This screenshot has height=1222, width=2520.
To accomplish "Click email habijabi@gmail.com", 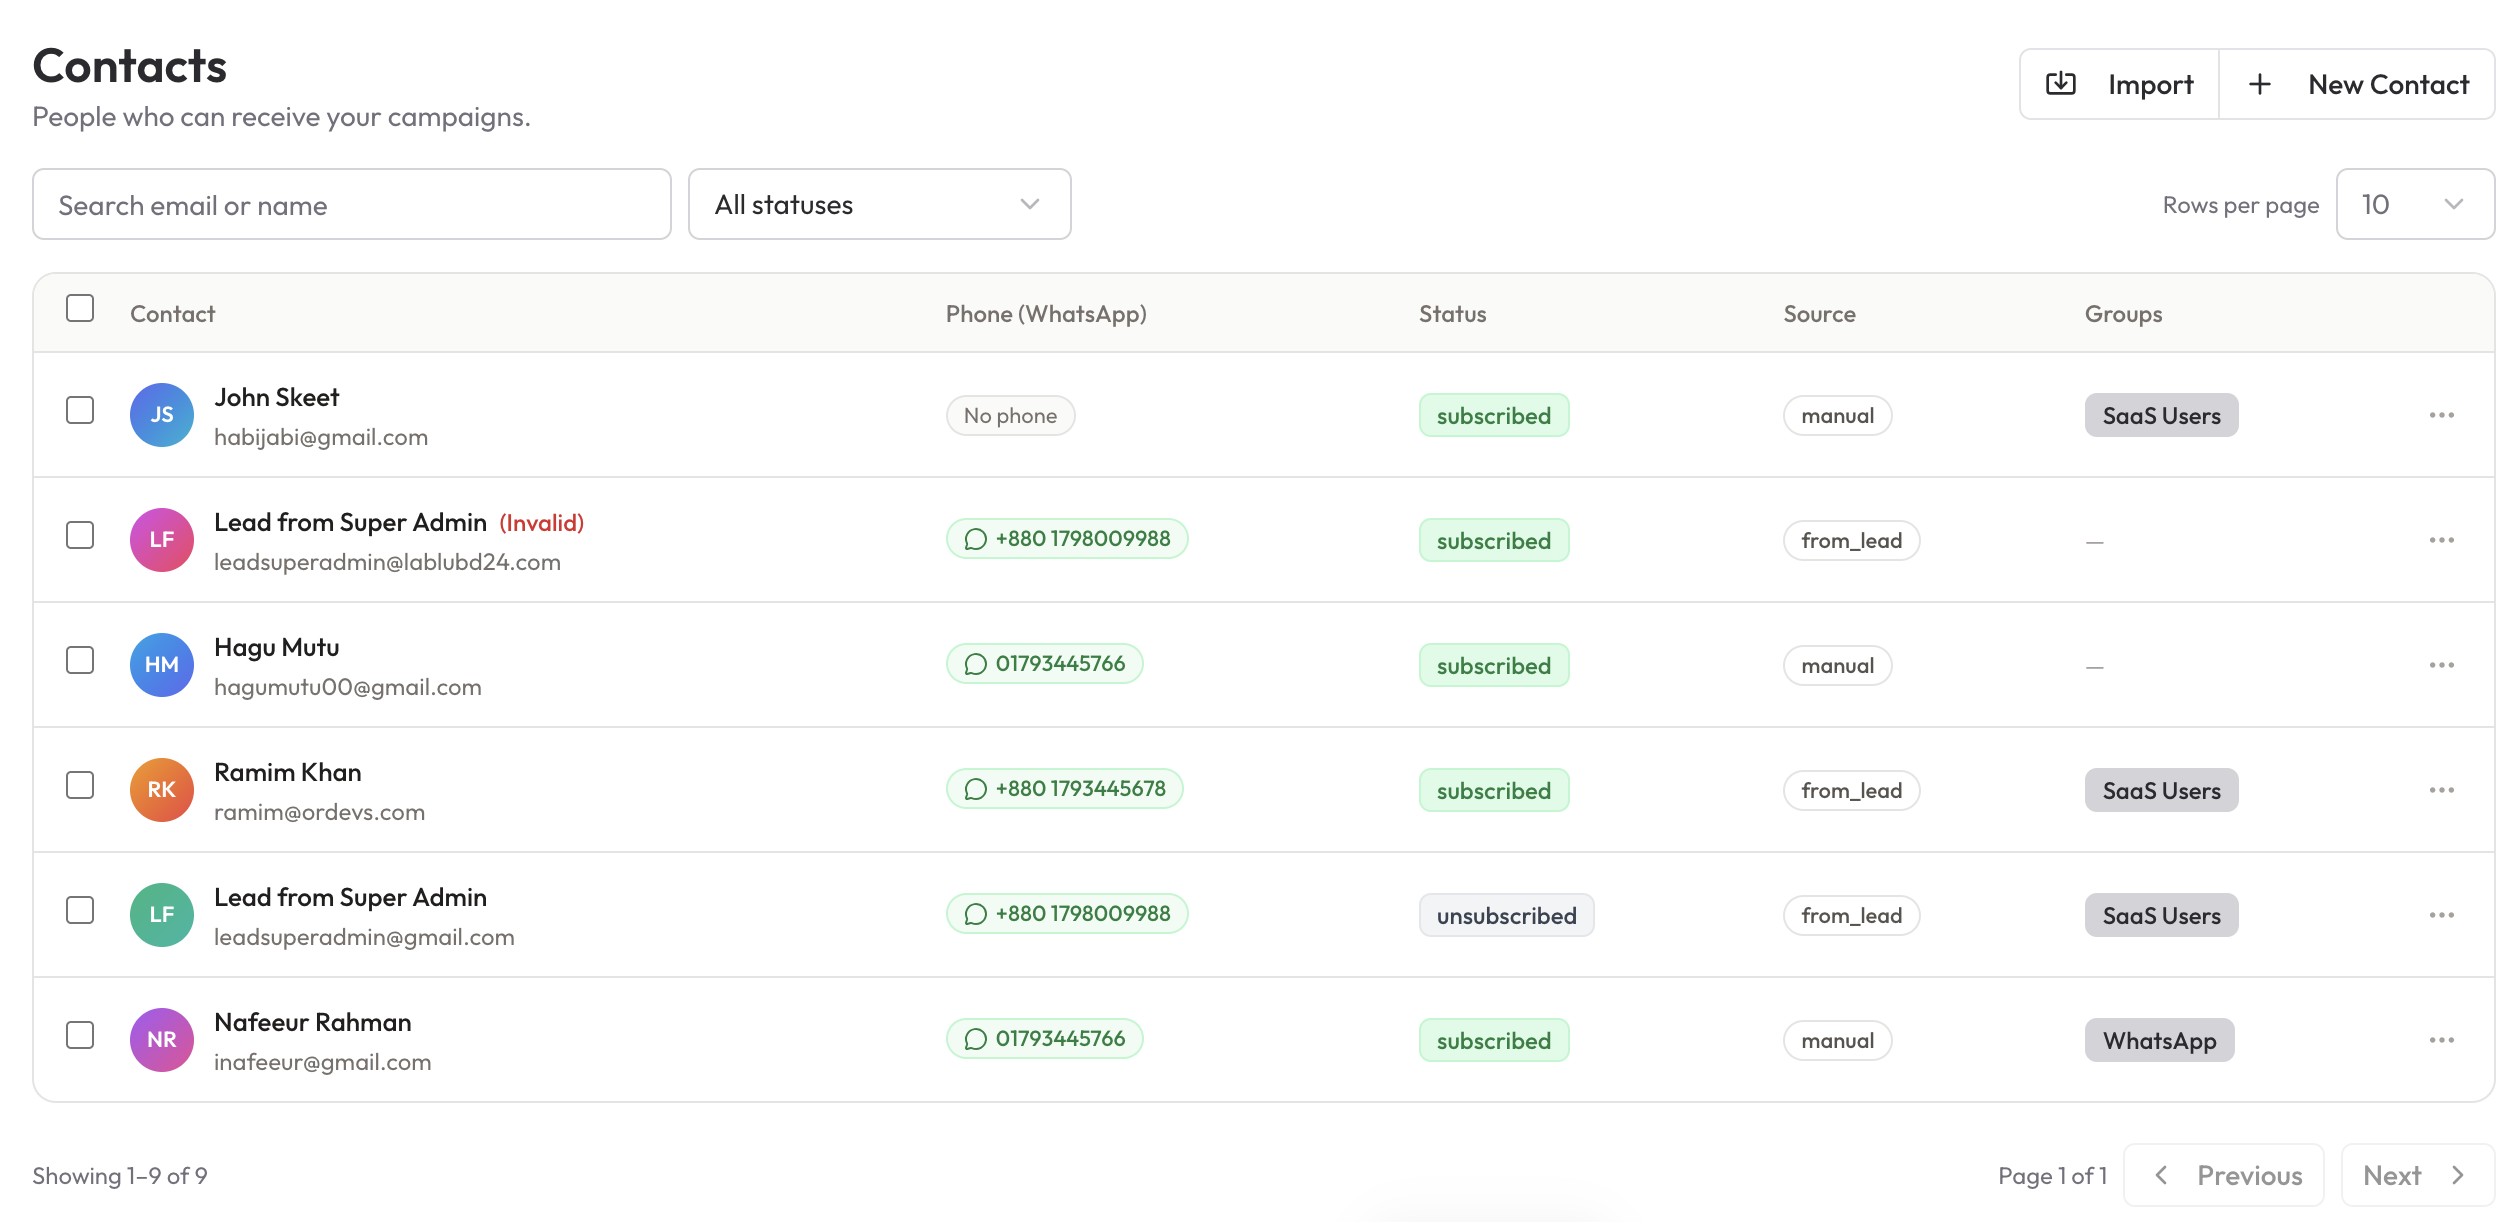I will 321,437.
